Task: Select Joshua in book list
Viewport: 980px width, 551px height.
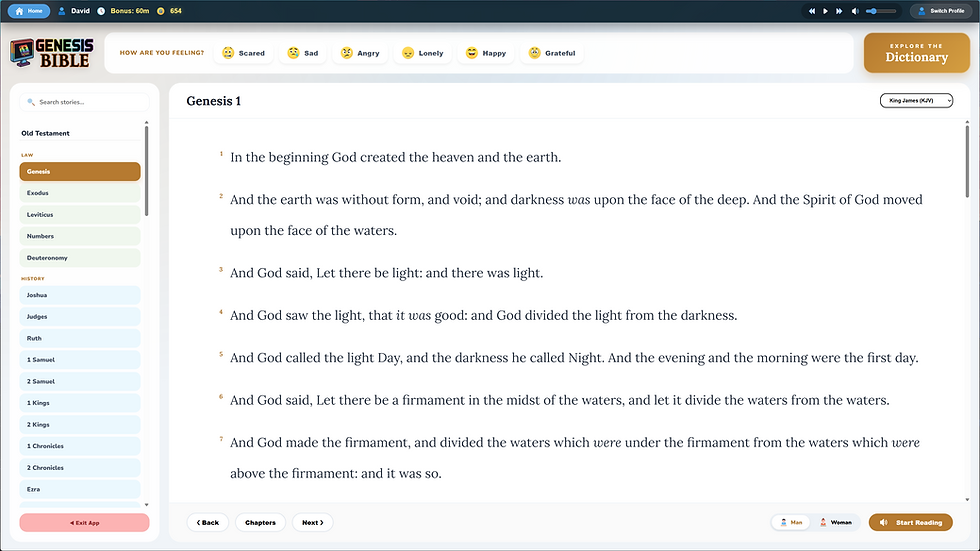Action: coord(80,295)
